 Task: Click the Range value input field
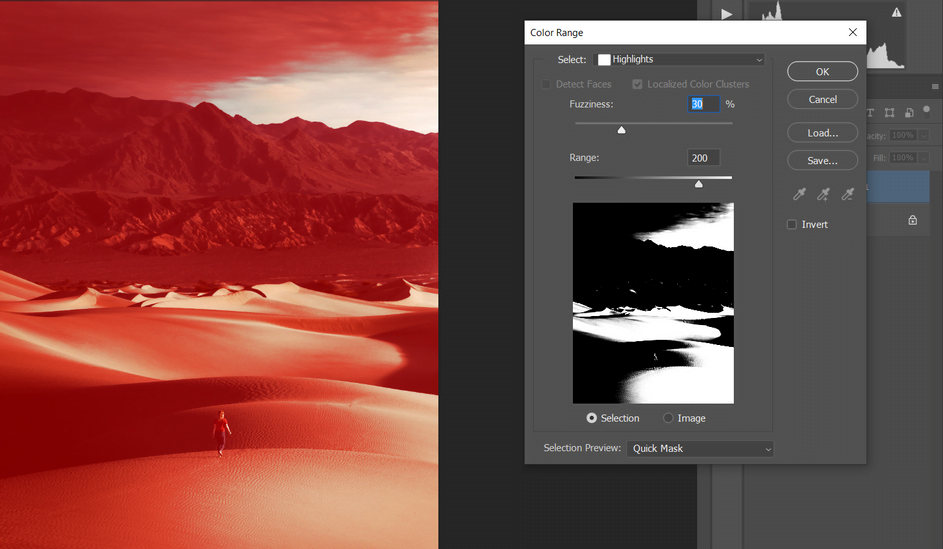tap(703, 158)
